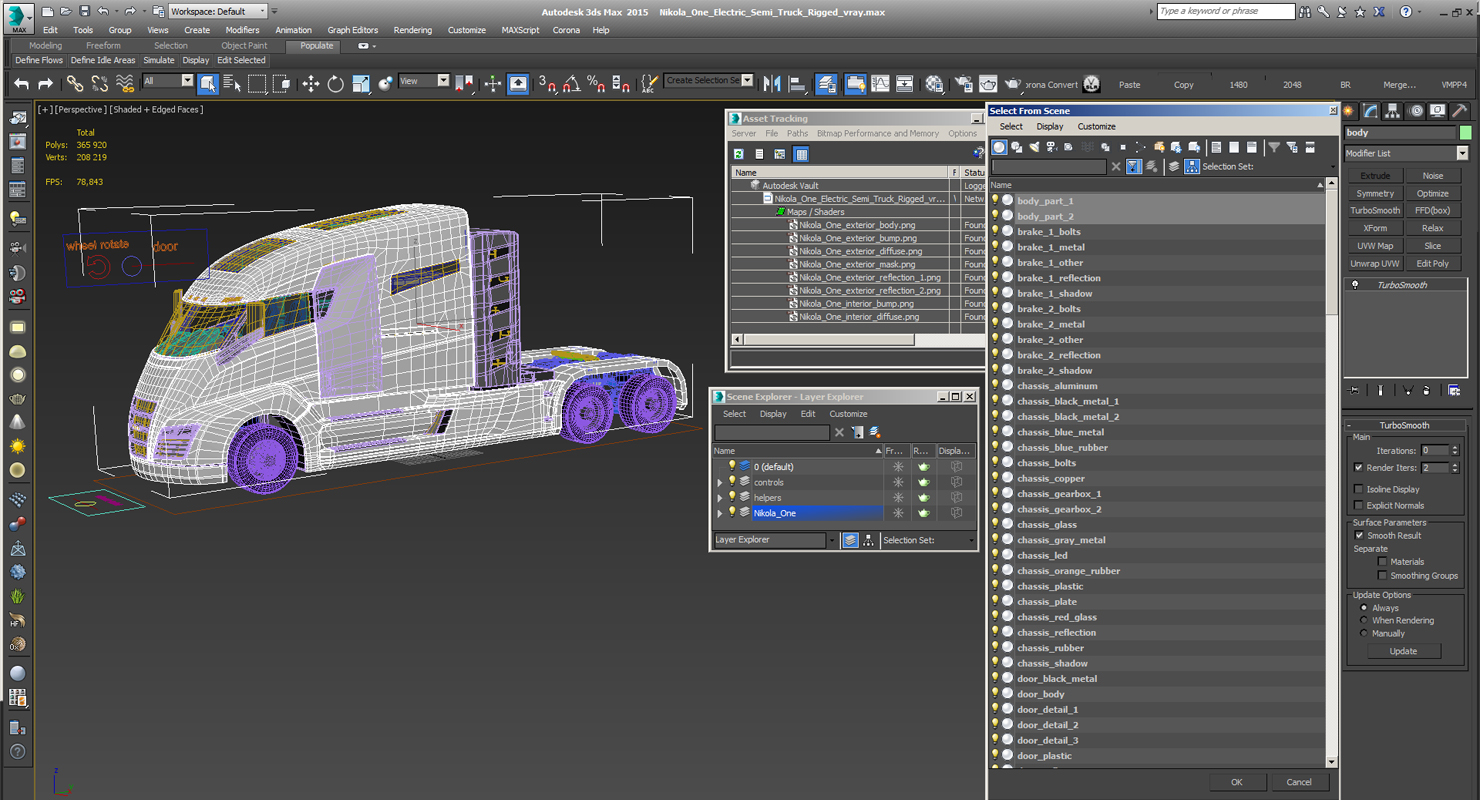Viewport: 1480px width, 800px height.
Task: Click the Refresh icon in Asset Tracking
Action: (x=739, y=154)
